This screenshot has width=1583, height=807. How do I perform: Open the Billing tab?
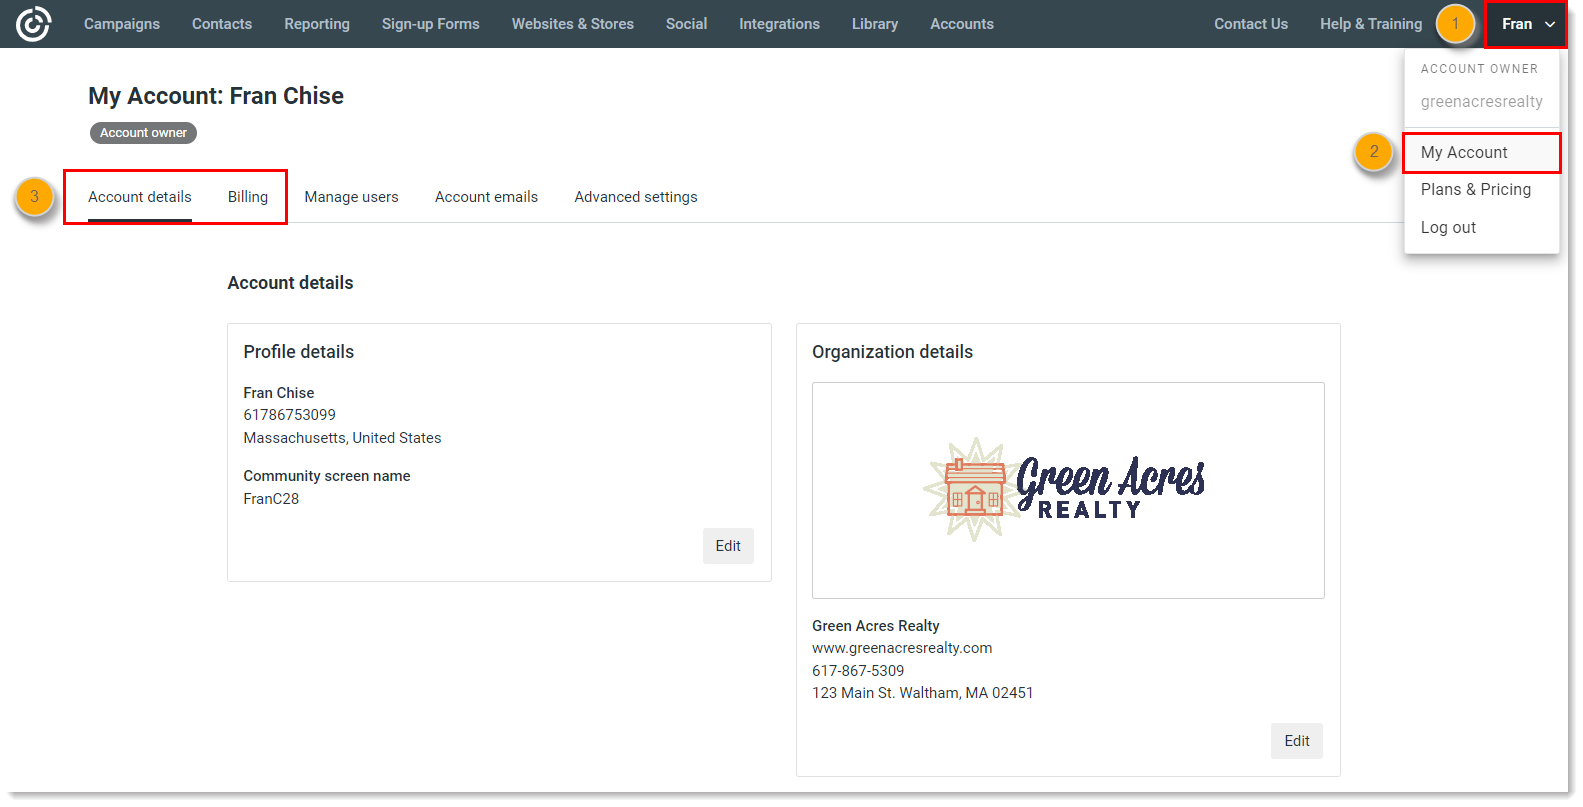coord(248,197)
